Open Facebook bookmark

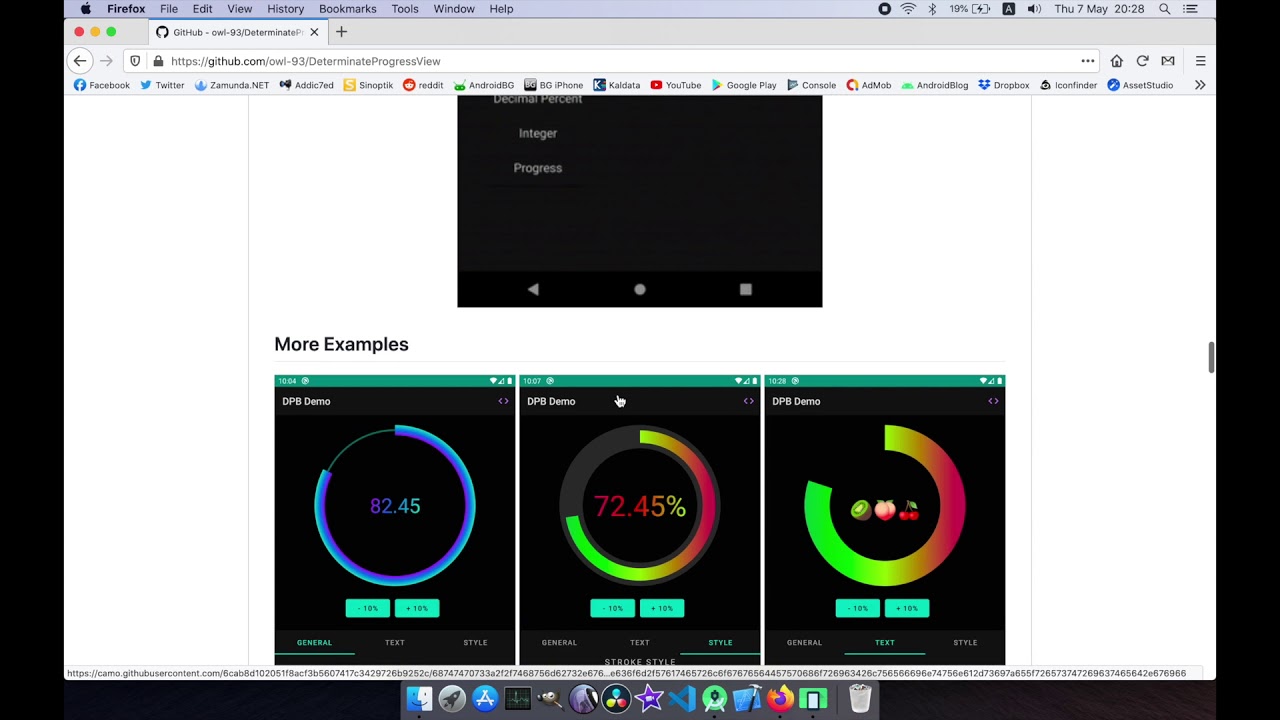[102, 85]
